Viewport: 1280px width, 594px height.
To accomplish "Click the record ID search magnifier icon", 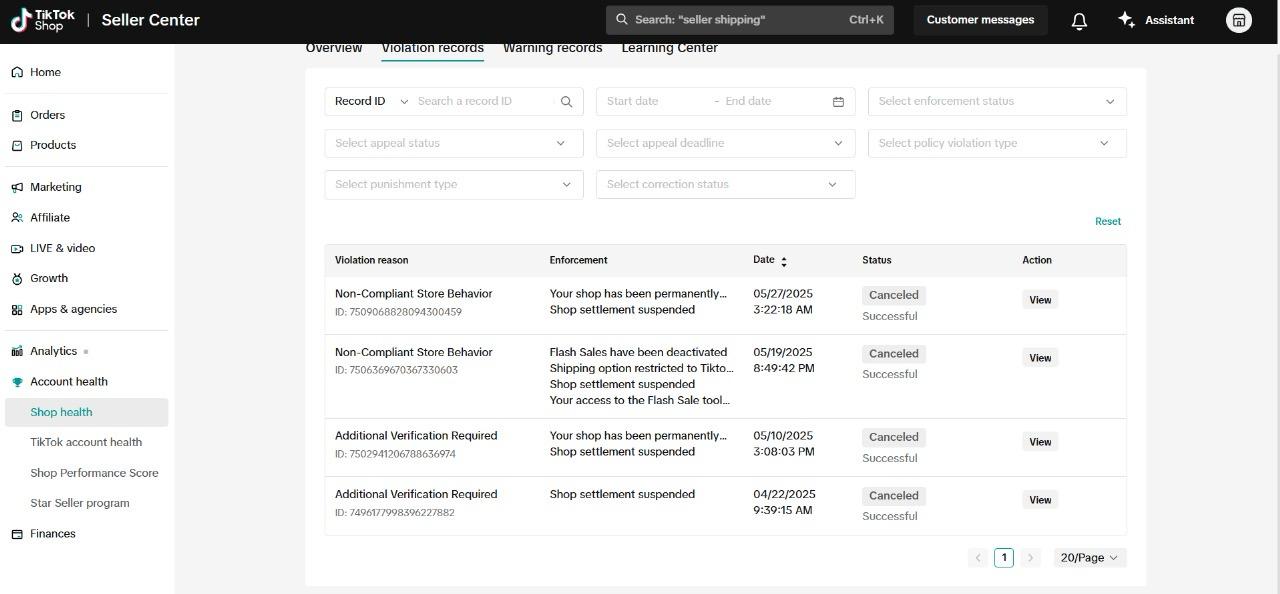I will point(566,101).
